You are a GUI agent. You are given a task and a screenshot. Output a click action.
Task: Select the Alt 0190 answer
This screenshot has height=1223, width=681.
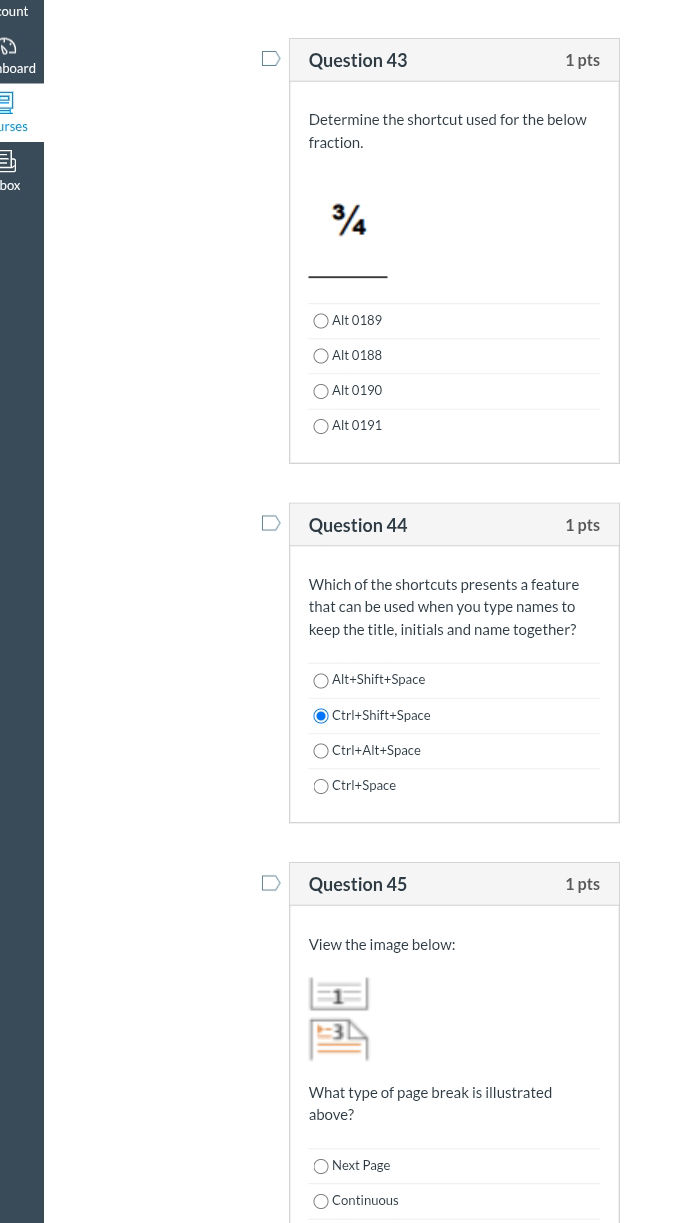(320, 390)
